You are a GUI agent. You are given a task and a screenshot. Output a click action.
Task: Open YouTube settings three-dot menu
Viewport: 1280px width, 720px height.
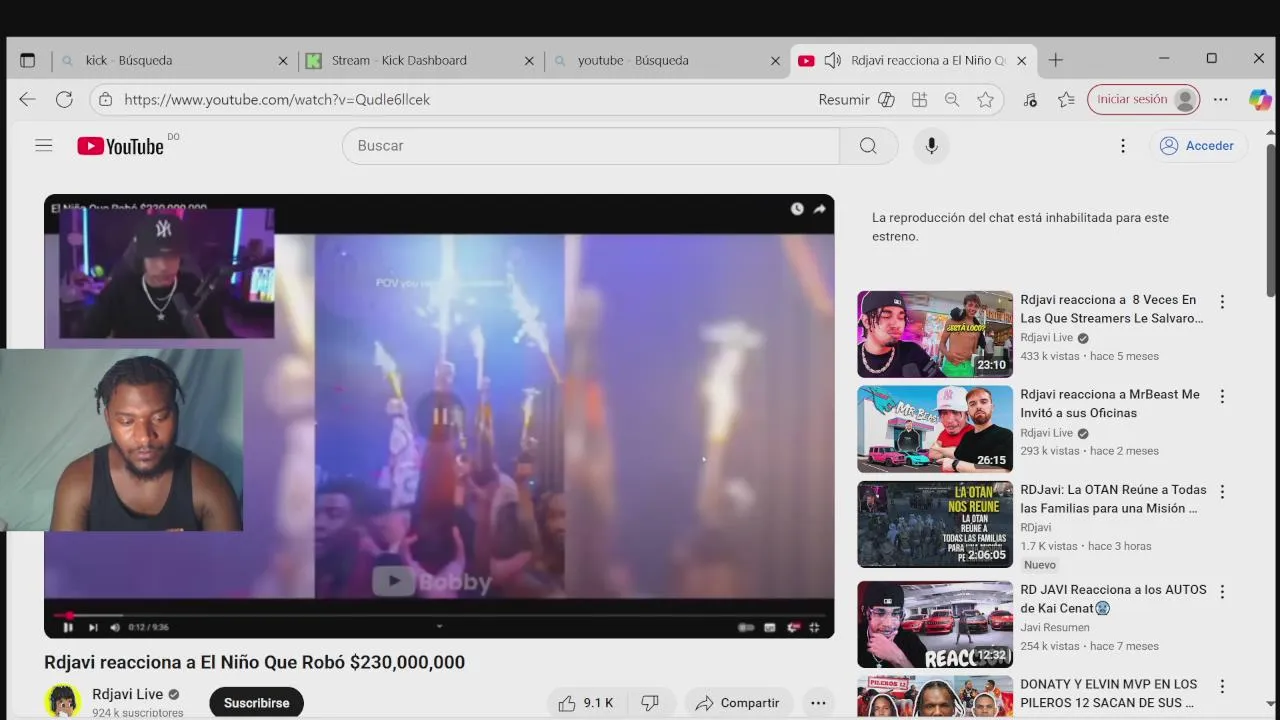tap(1123, 146)
